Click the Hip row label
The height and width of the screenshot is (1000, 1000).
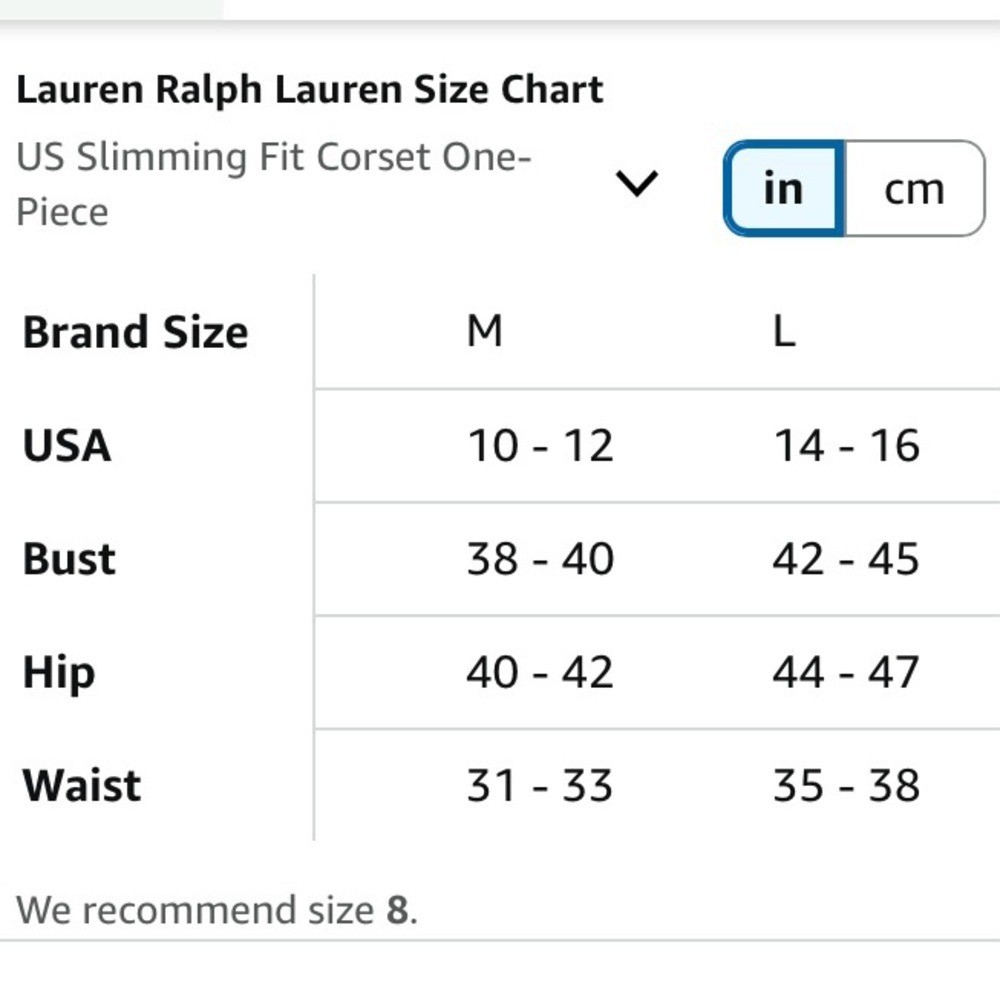click(x=59, y=673)
